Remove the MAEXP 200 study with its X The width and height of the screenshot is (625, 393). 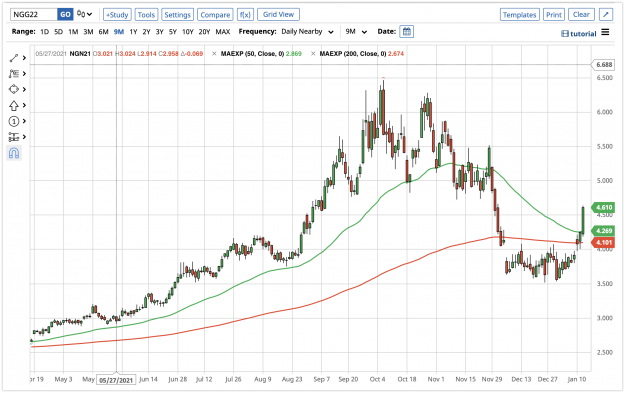tap(313, 53)
